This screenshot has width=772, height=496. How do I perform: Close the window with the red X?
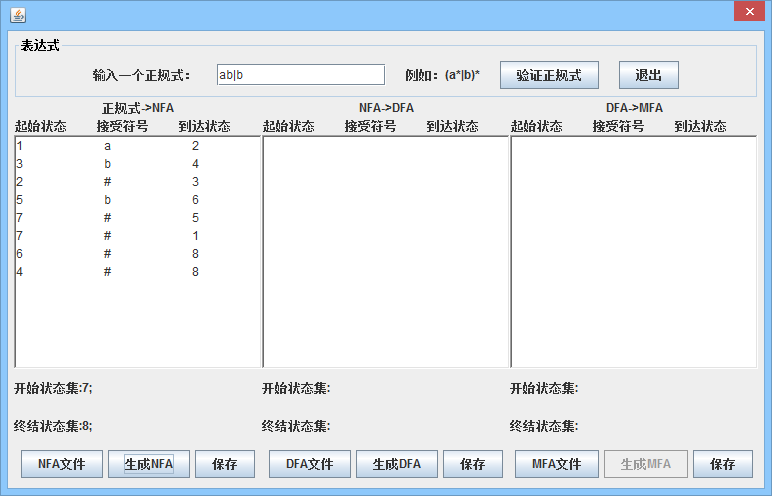pos(749,11)
